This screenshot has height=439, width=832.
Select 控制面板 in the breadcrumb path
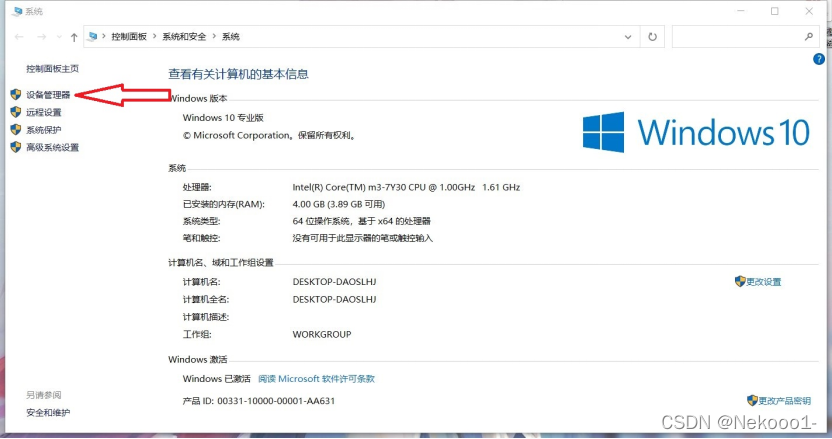click(x=129, y=37)
